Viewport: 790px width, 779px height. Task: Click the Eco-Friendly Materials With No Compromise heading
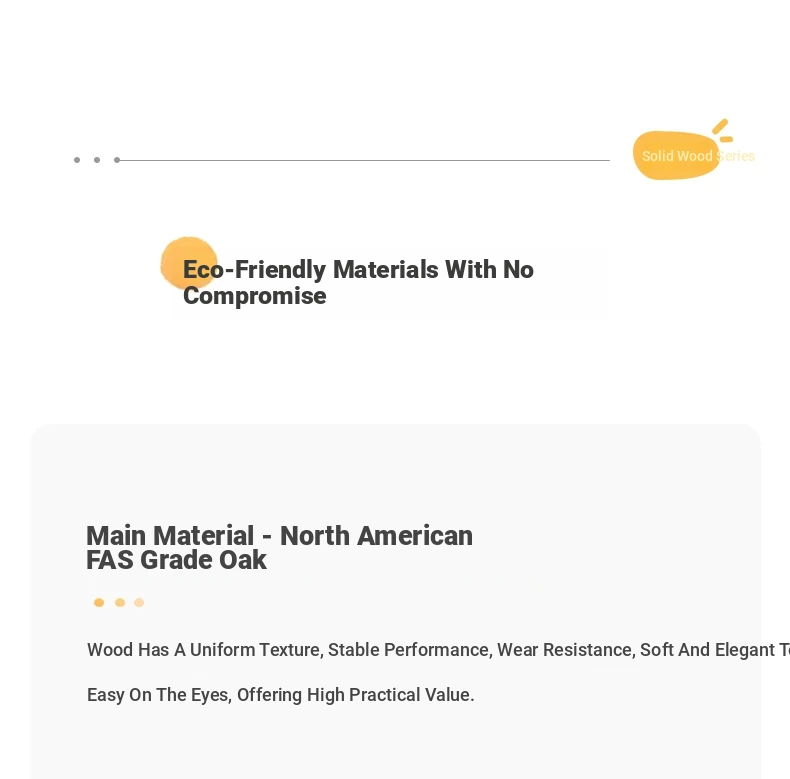[358, 282]
